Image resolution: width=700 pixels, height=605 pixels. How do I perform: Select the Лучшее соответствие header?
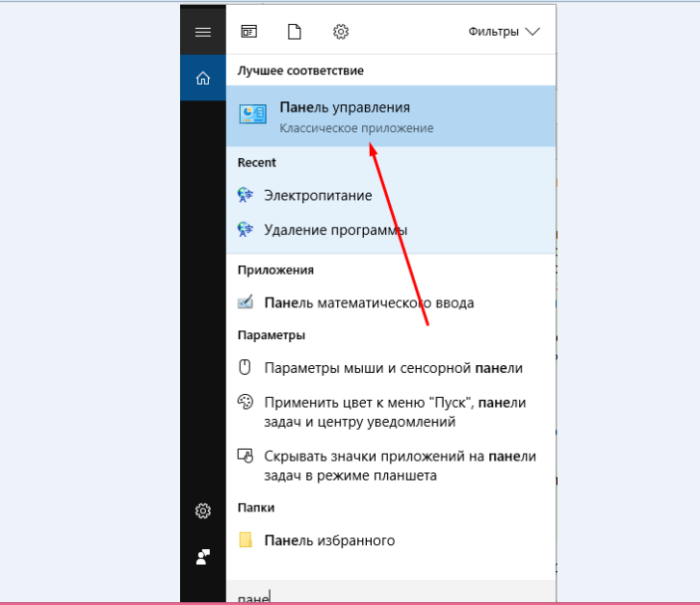(300, 71)
